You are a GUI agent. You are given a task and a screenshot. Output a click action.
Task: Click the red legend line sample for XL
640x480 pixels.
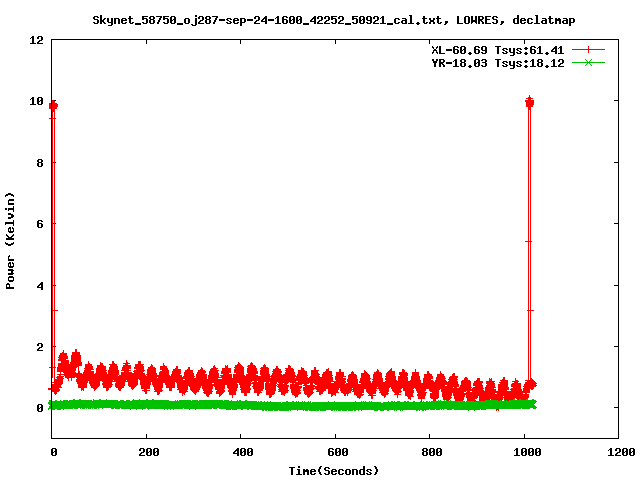click(588, 50)
